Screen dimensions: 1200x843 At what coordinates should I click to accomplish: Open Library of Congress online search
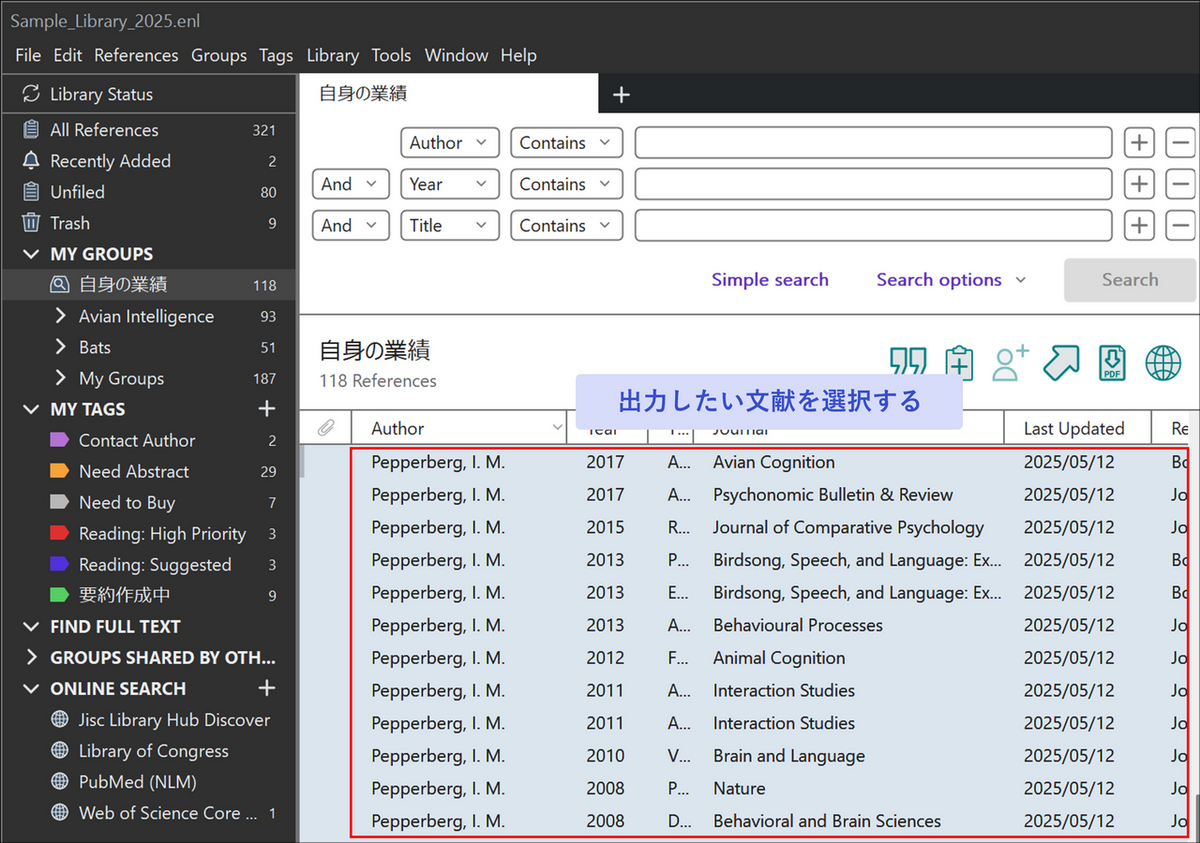click(153, 751)
